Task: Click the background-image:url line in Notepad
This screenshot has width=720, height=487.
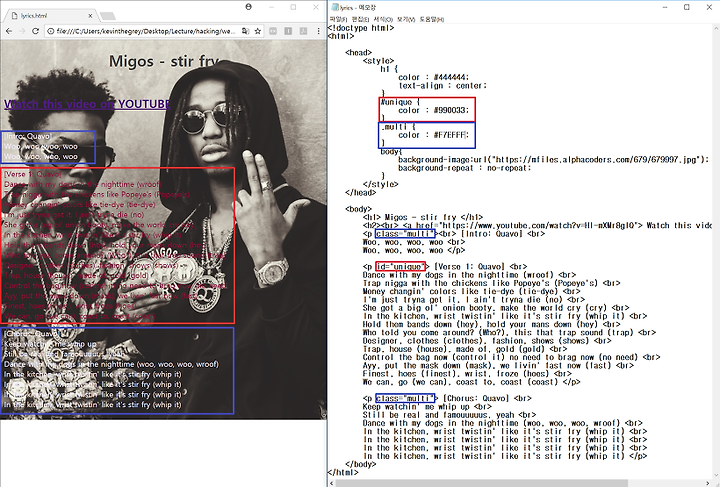Action: [553, 160]
